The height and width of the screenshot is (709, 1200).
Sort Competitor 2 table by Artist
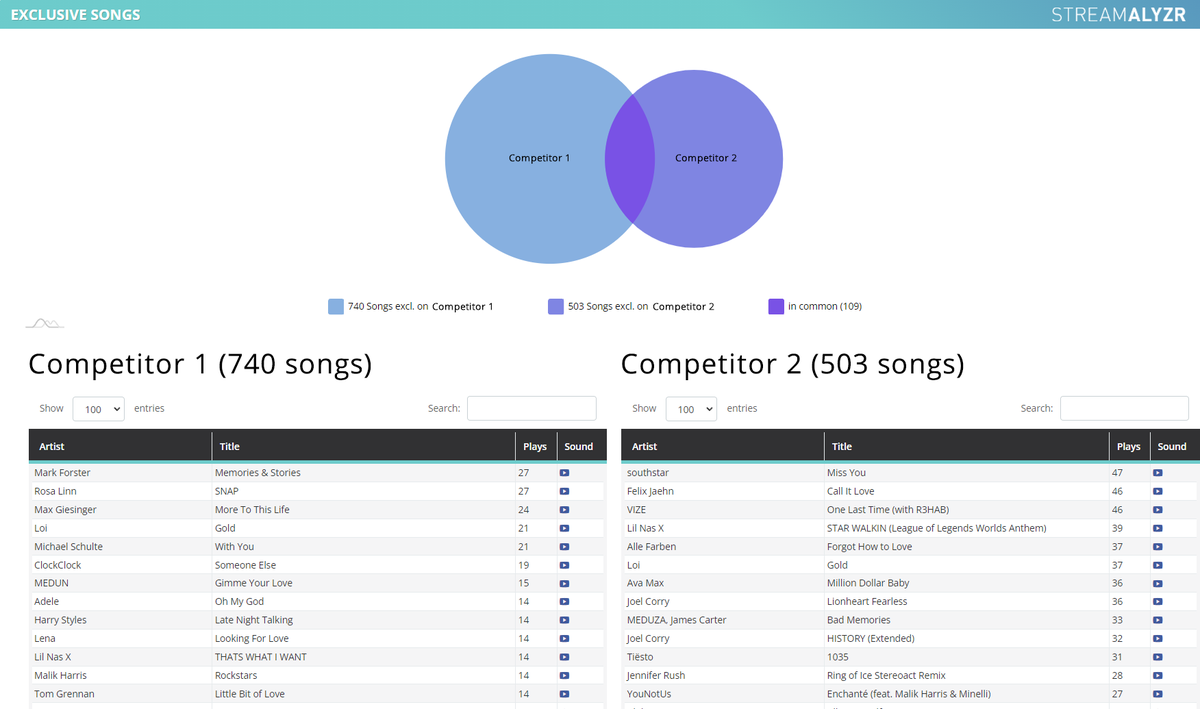pos(722,446)
